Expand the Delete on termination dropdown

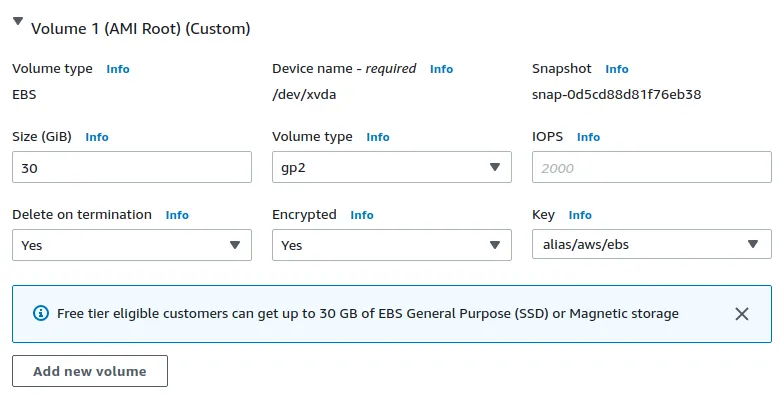[132, 245]
